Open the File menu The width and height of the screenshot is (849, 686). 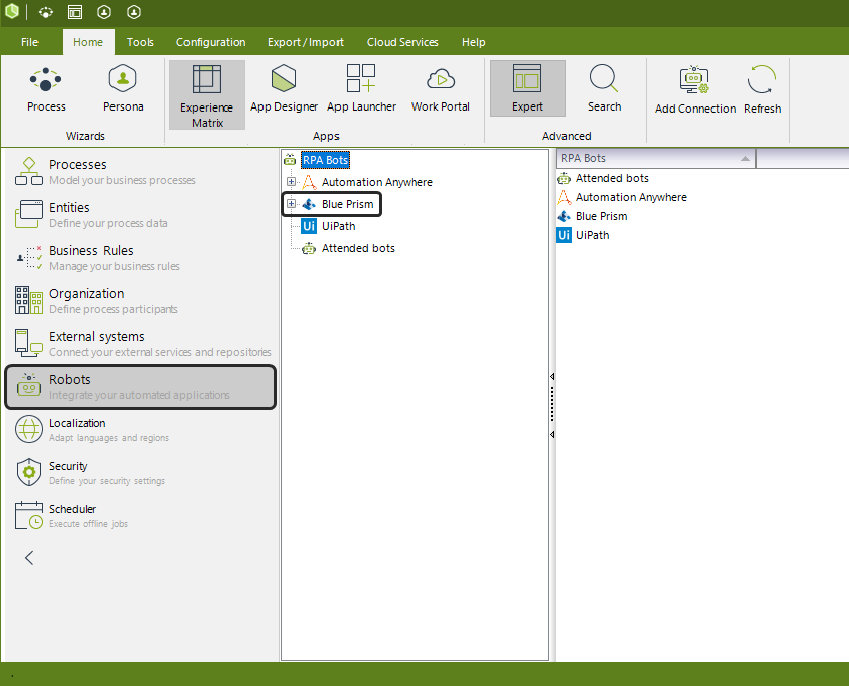click(x=30, y=42)
